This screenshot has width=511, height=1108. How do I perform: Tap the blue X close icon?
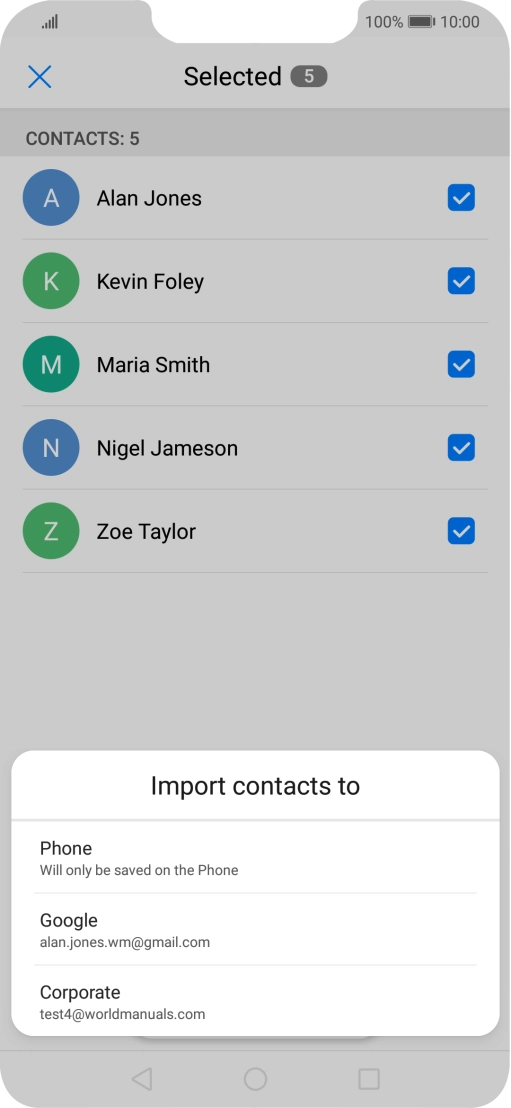coord(40,76)
